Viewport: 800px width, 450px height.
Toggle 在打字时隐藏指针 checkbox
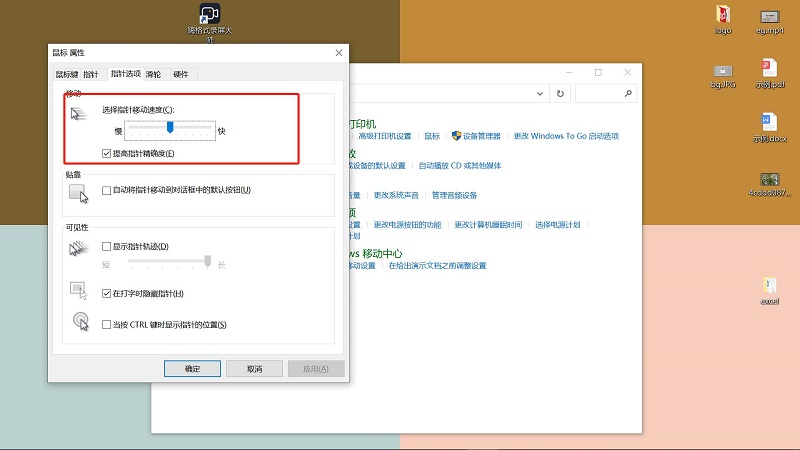(107, 294)
